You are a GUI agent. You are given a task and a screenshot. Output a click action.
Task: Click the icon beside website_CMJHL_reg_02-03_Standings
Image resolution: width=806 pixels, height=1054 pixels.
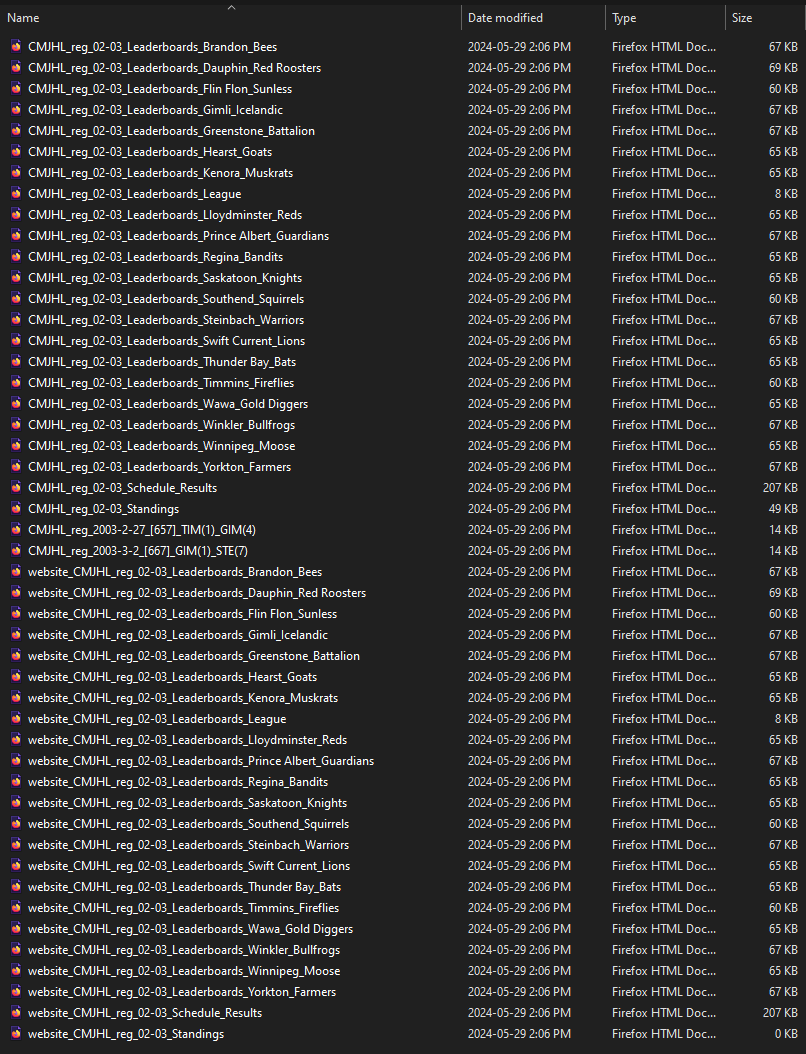(x=16, y=1034)
